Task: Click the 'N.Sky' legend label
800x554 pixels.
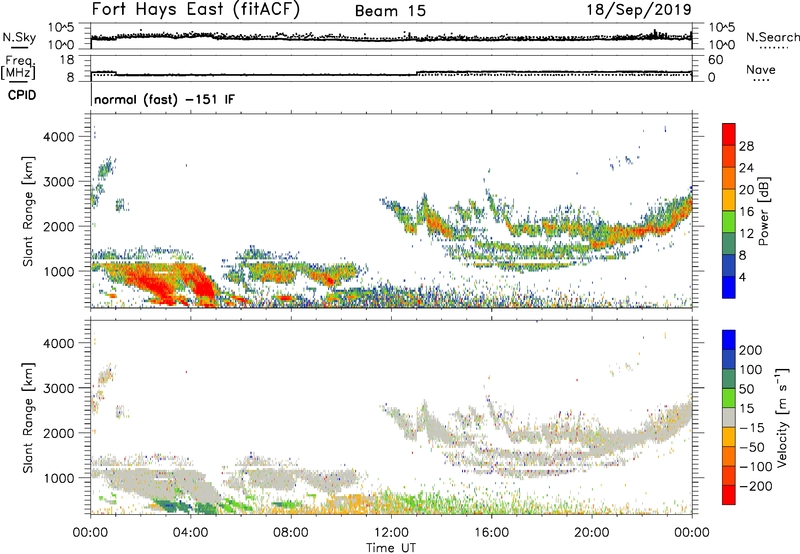Action: point(19,38)
